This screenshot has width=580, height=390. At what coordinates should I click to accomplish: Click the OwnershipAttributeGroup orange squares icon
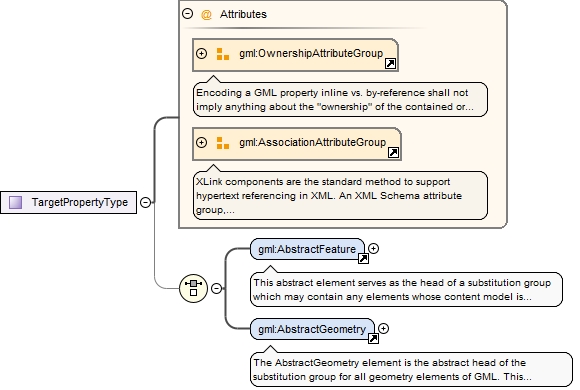point(223,54)
